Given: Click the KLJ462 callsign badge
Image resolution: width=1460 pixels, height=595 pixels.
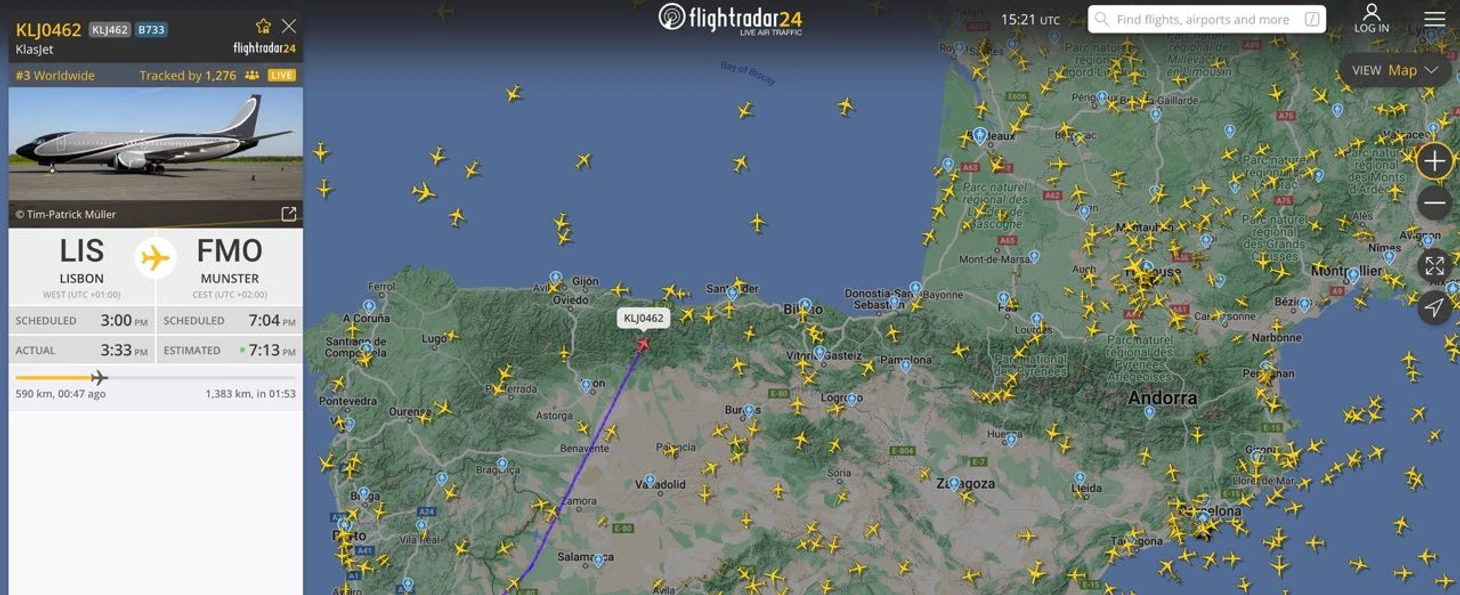Looking at the screenshot, I should click(x=110, y=30).
